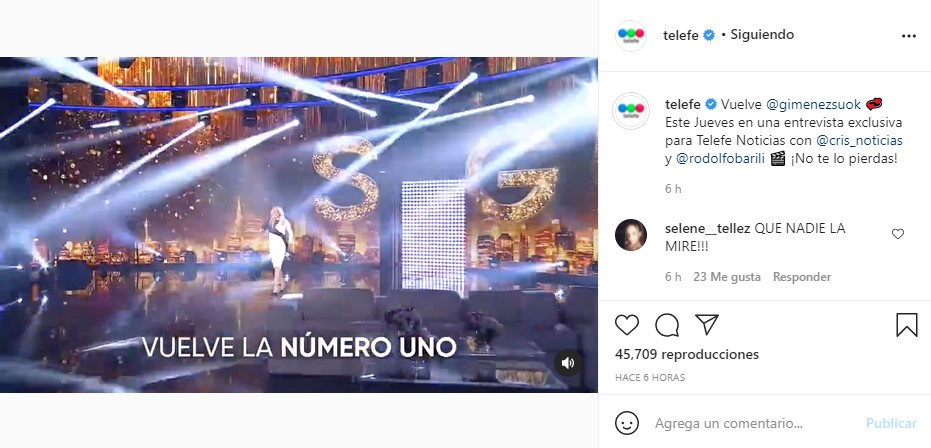The width and height of the screenshot is (931, 448).
Task: Open the @rodolfobarili mention link
Action: pos(720,159)
